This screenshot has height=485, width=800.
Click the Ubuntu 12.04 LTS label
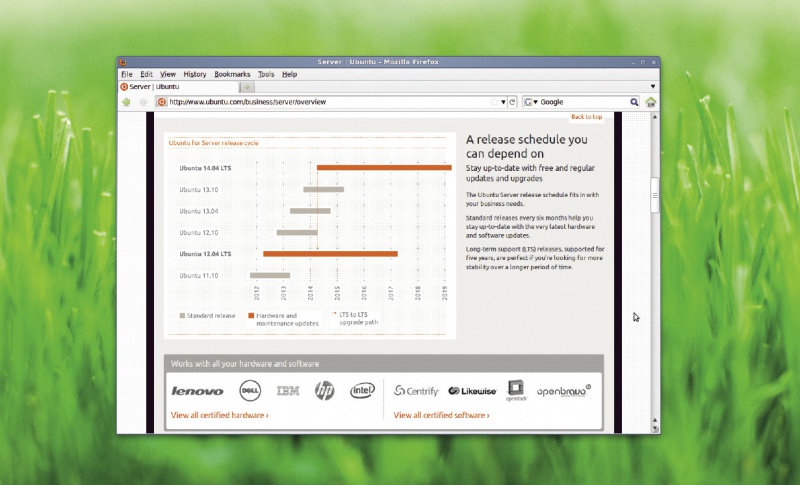205,254
